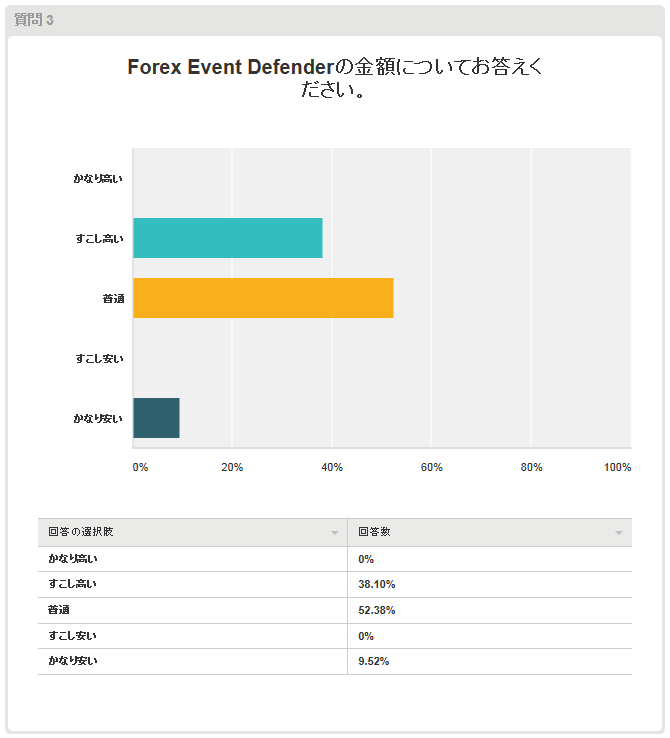Screen dimensions: 670x738
Task: Click the 質問 3 heading label
Action: 34,20
